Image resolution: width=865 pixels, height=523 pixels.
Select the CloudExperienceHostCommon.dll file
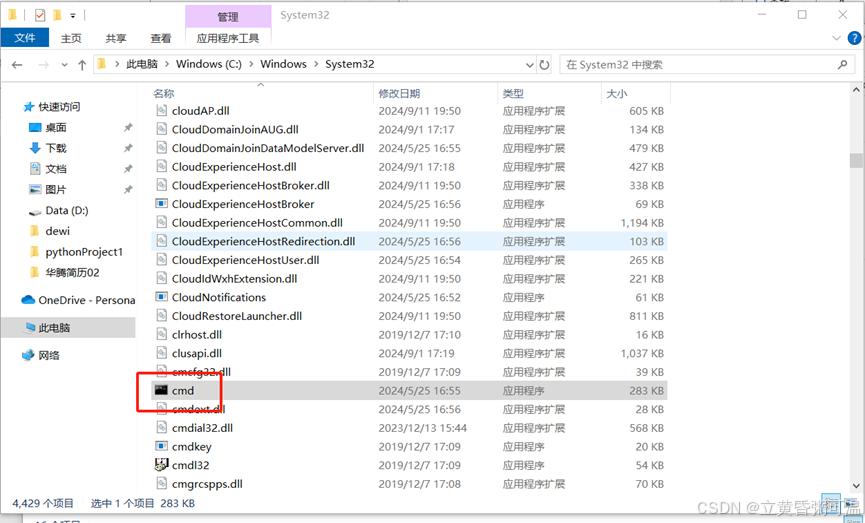click(409, 223)
